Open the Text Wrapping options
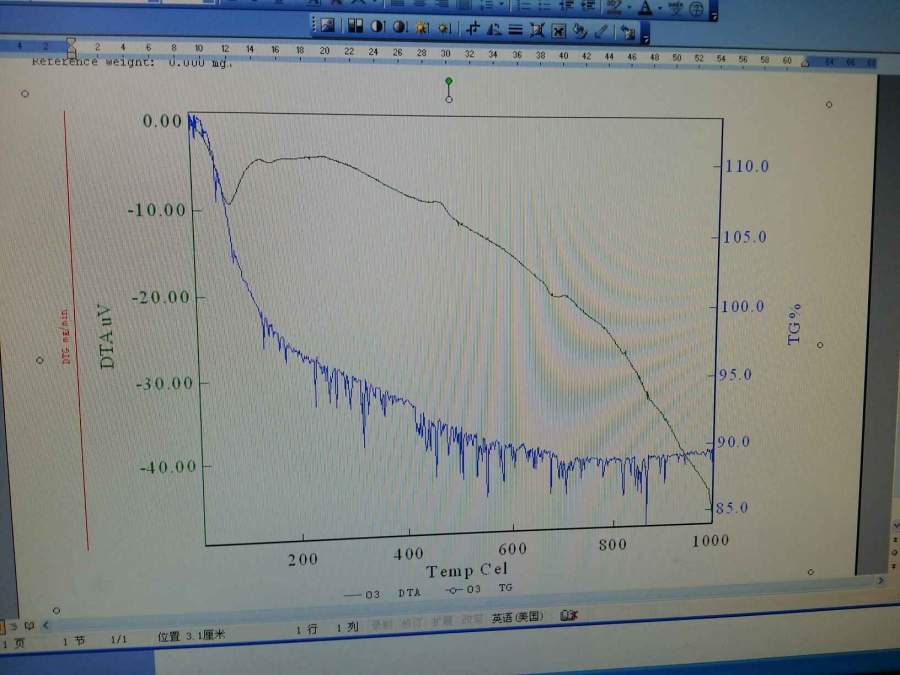This screenshot has height=675, width=900. click(558, 30)
